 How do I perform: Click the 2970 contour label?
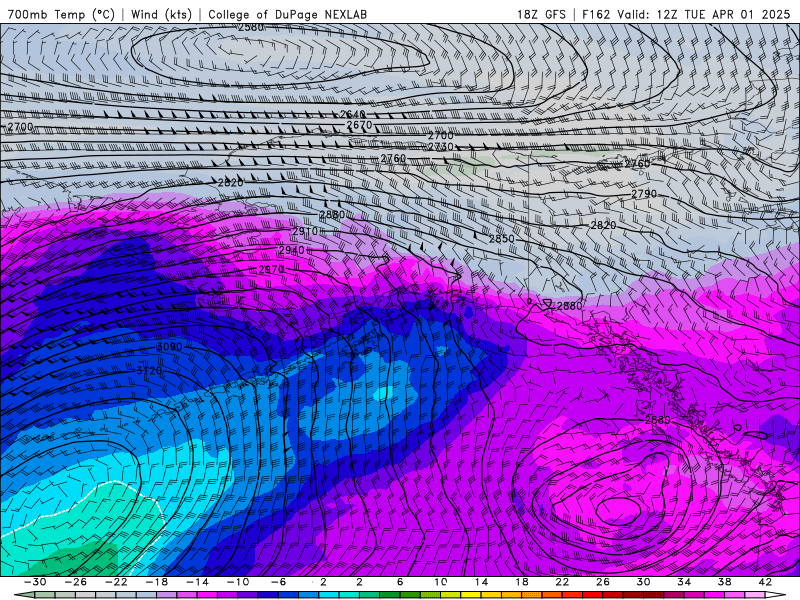coord(271,269)
